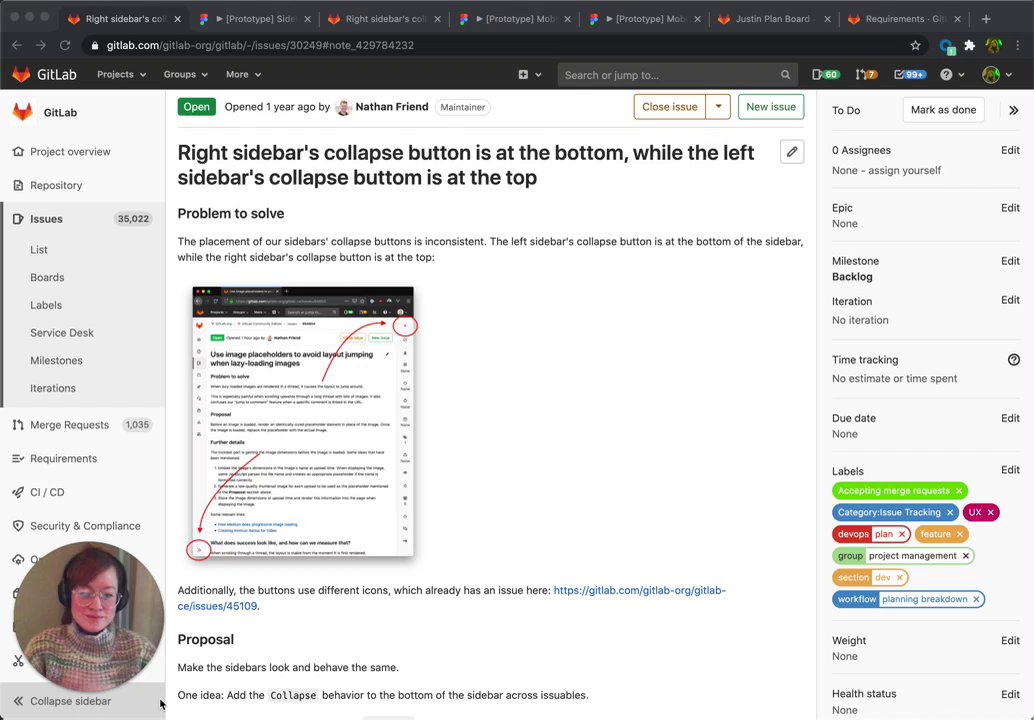Remove section dev label
Viewport: 1034px width, 720px height.
coord(899,578)
